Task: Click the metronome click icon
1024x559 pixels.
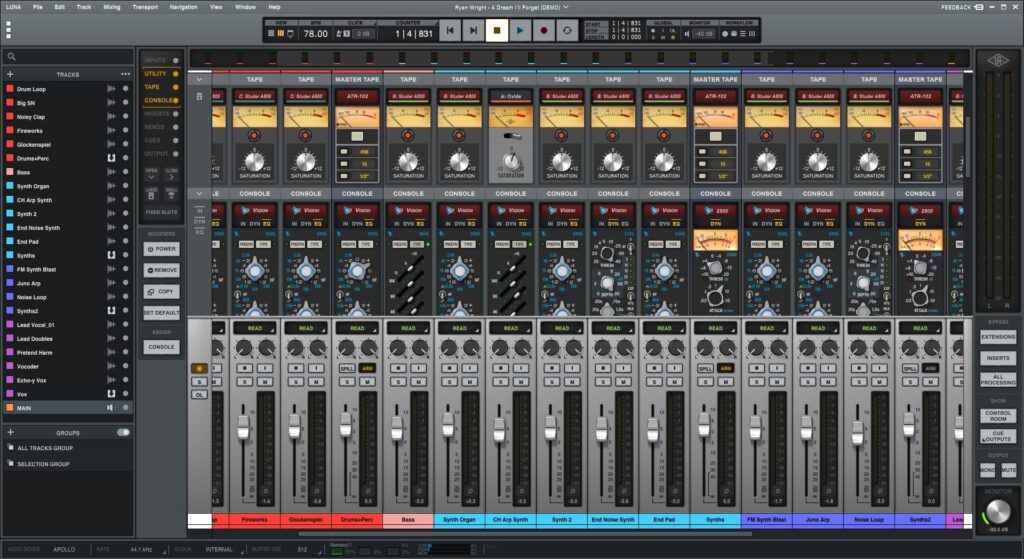Action: [x=340, y=33]
